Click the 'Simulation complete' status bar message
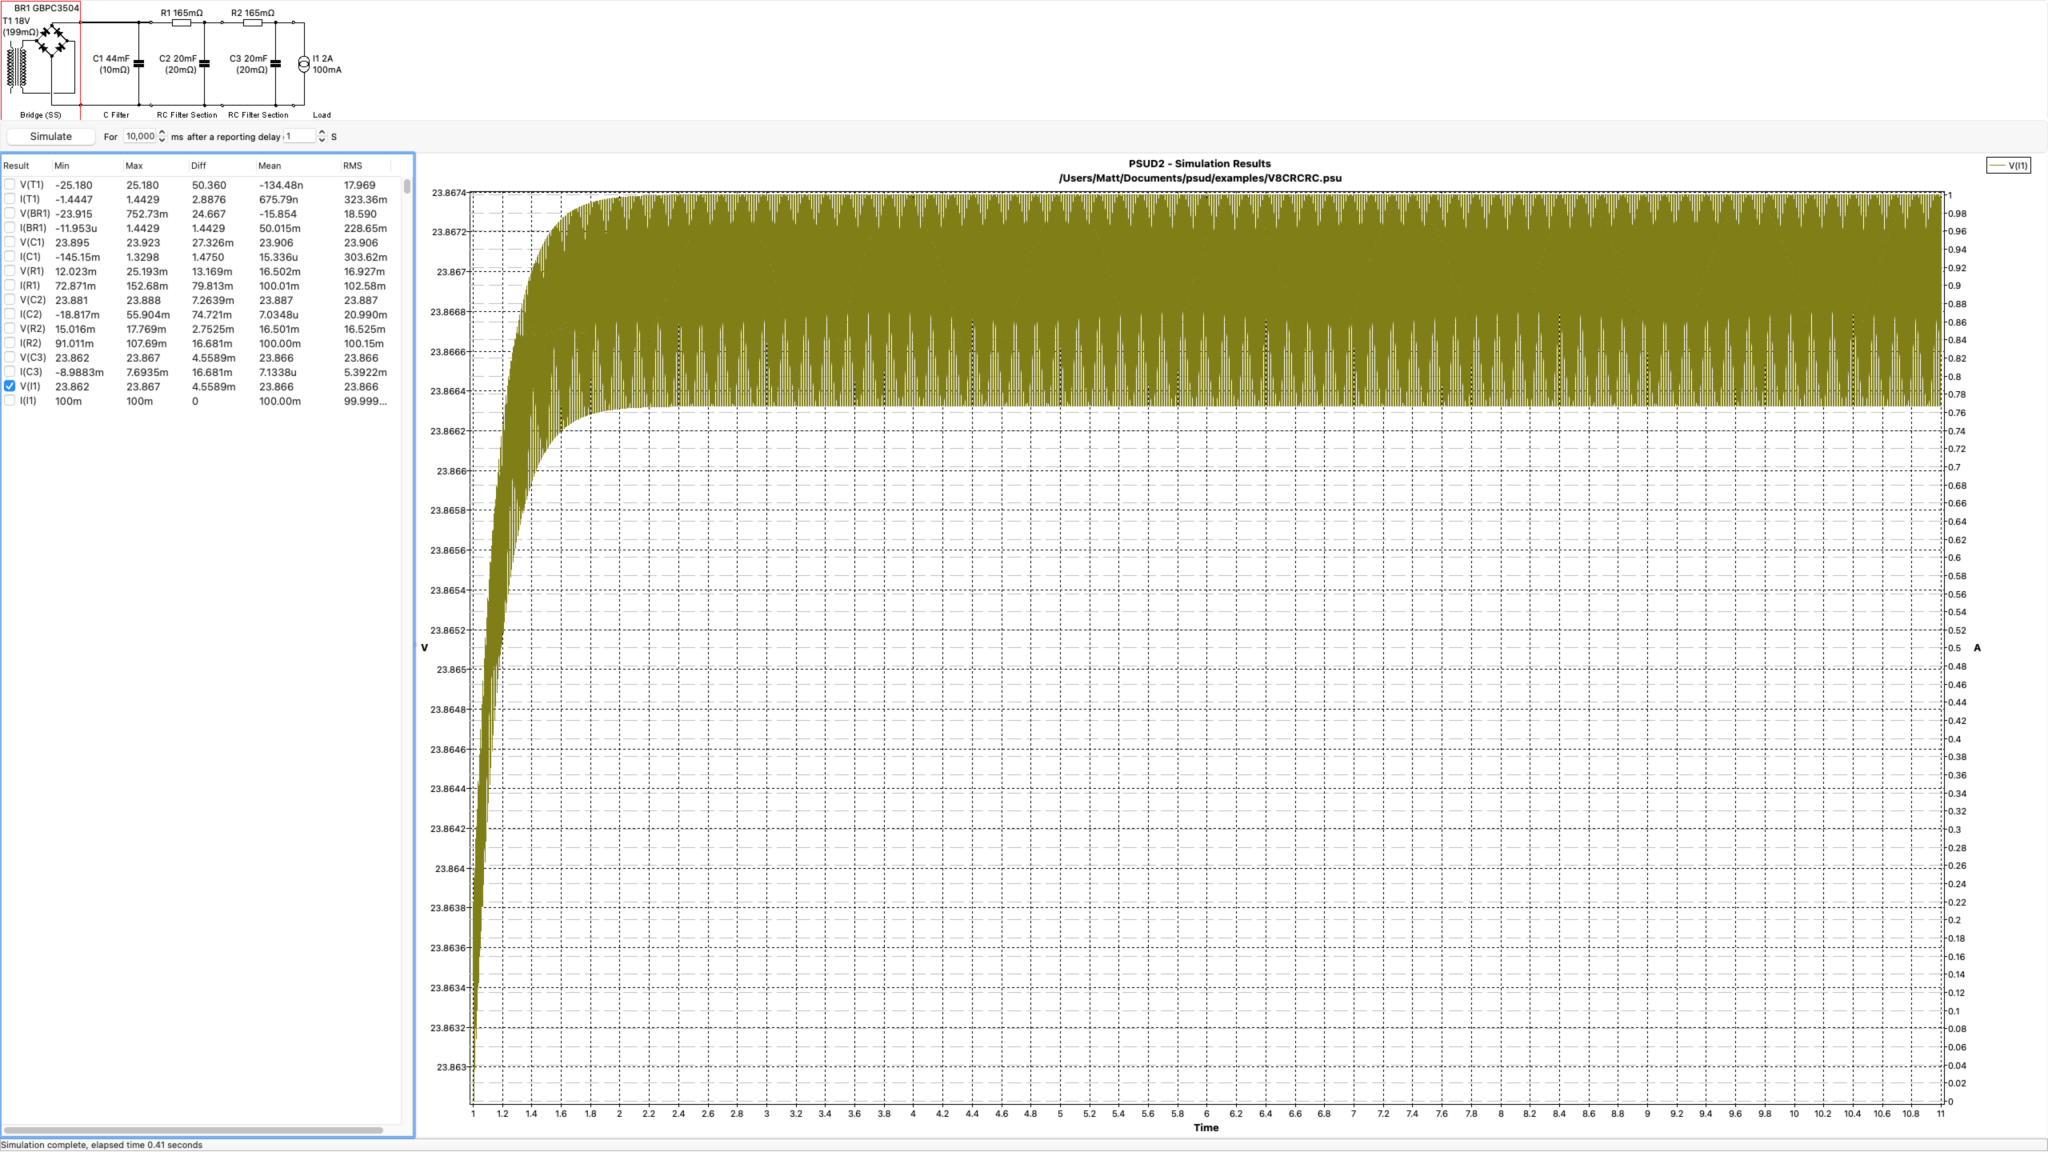Image resolution: width=2048 pixels, height=1152 pixels. [x=101, y=1145]
